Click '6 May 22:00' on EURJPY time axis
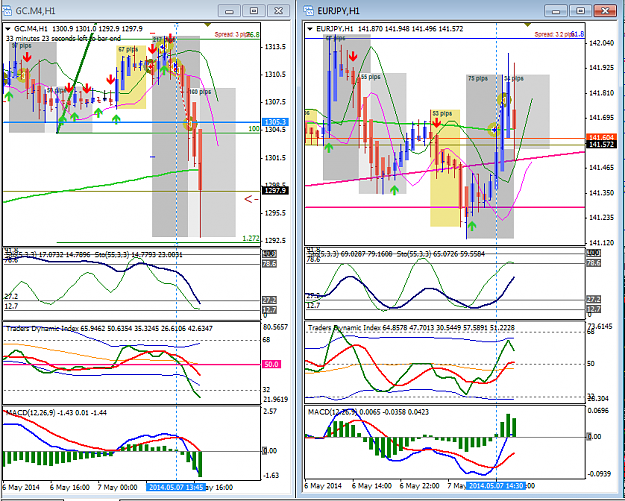This screenshot has width=625, height=501. click(420, 486)
